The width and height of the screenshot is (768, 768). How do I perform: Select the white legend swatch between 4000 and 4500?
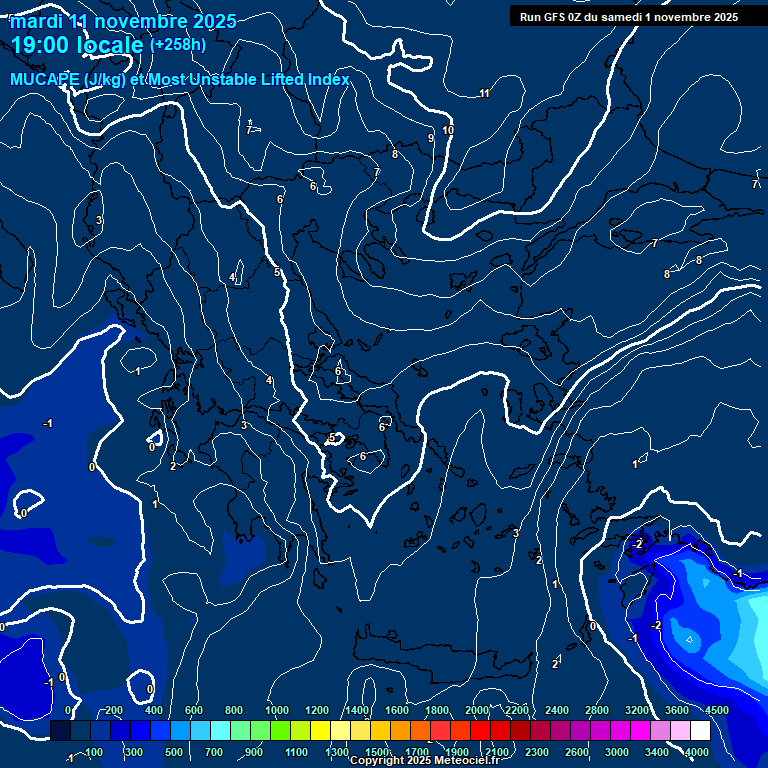pyautogui.click(x=700, y=730)
